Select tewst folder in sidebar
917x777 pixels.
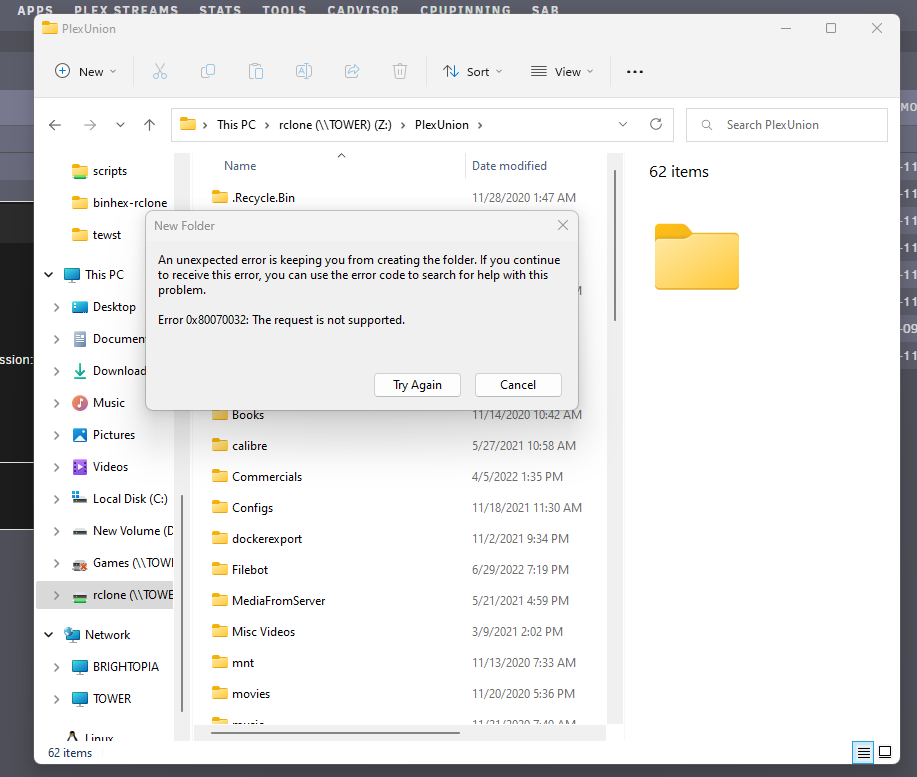[96, 234]
